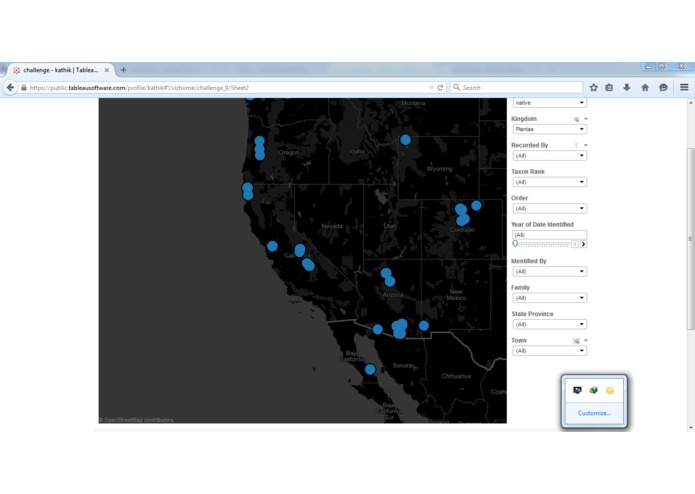Click the Town filter relevant-values icon
Viewport: 695px width, 494px height.
[x=576, y=341]
